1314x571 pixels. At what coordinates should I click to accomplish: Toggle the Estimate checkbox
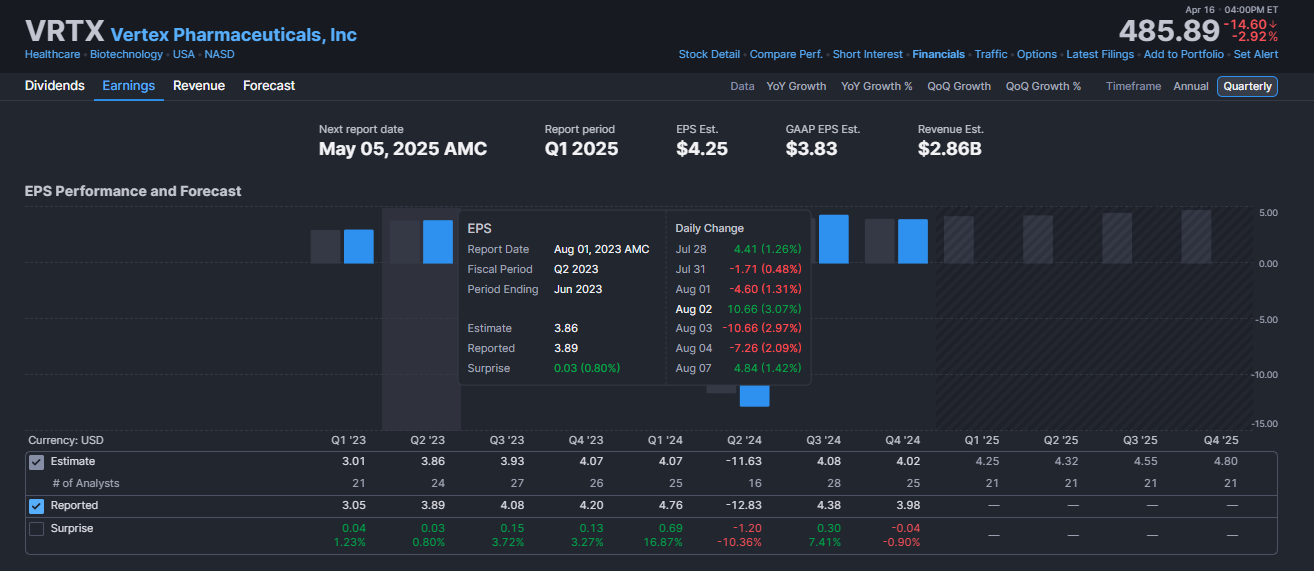point(37,462)
